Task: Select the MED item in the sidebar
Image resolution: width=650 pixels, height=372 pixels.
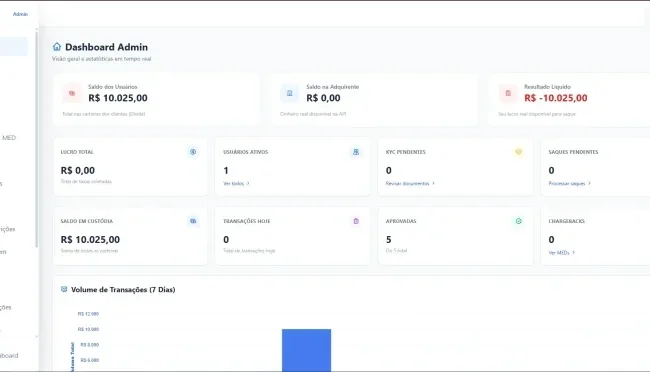Action: point(9,138)
